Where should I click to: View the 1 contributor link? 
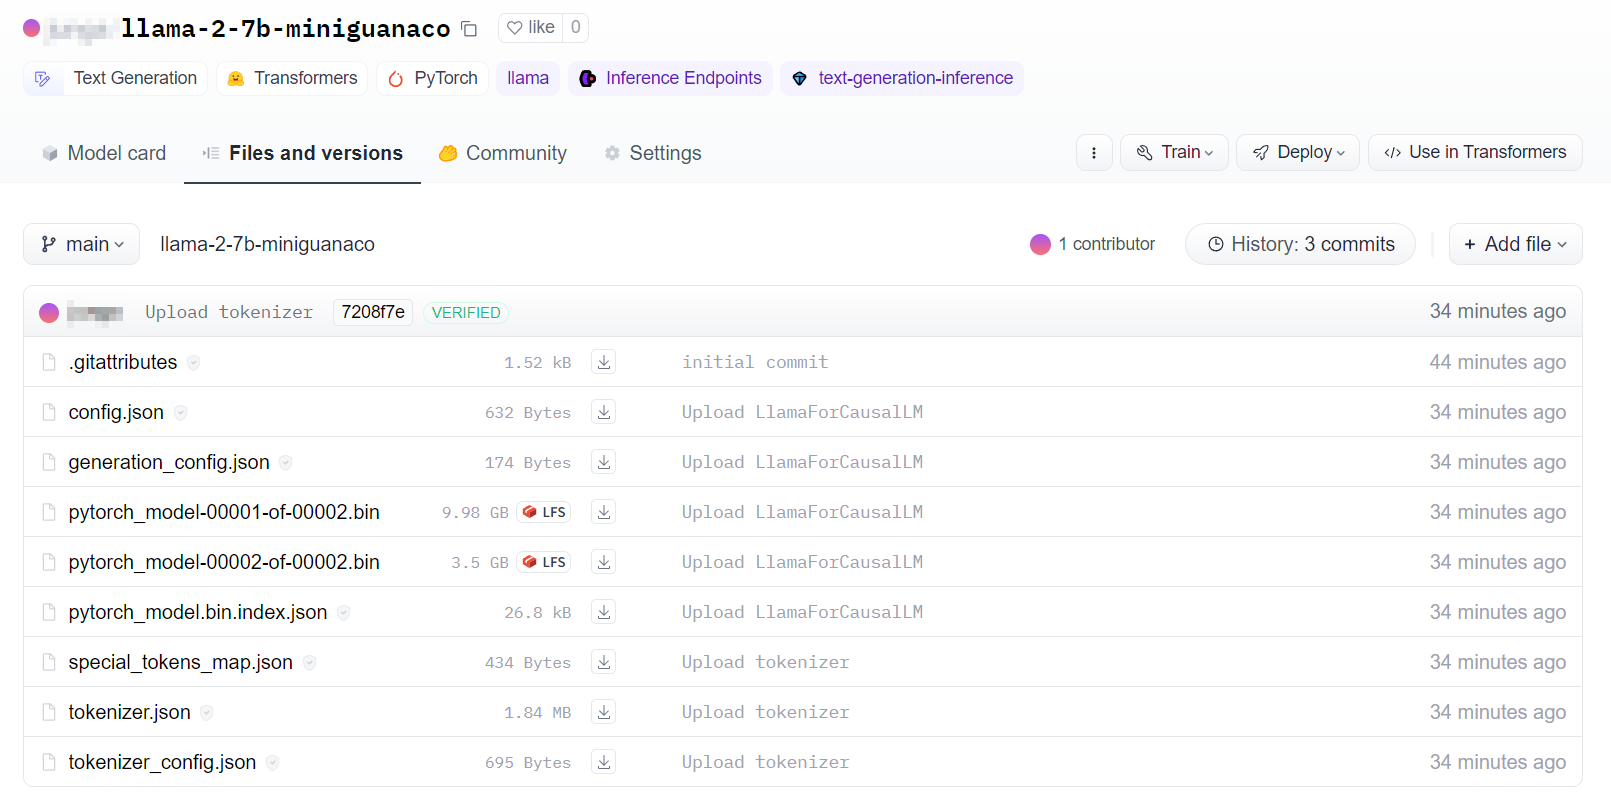(x=1092, y=244)
